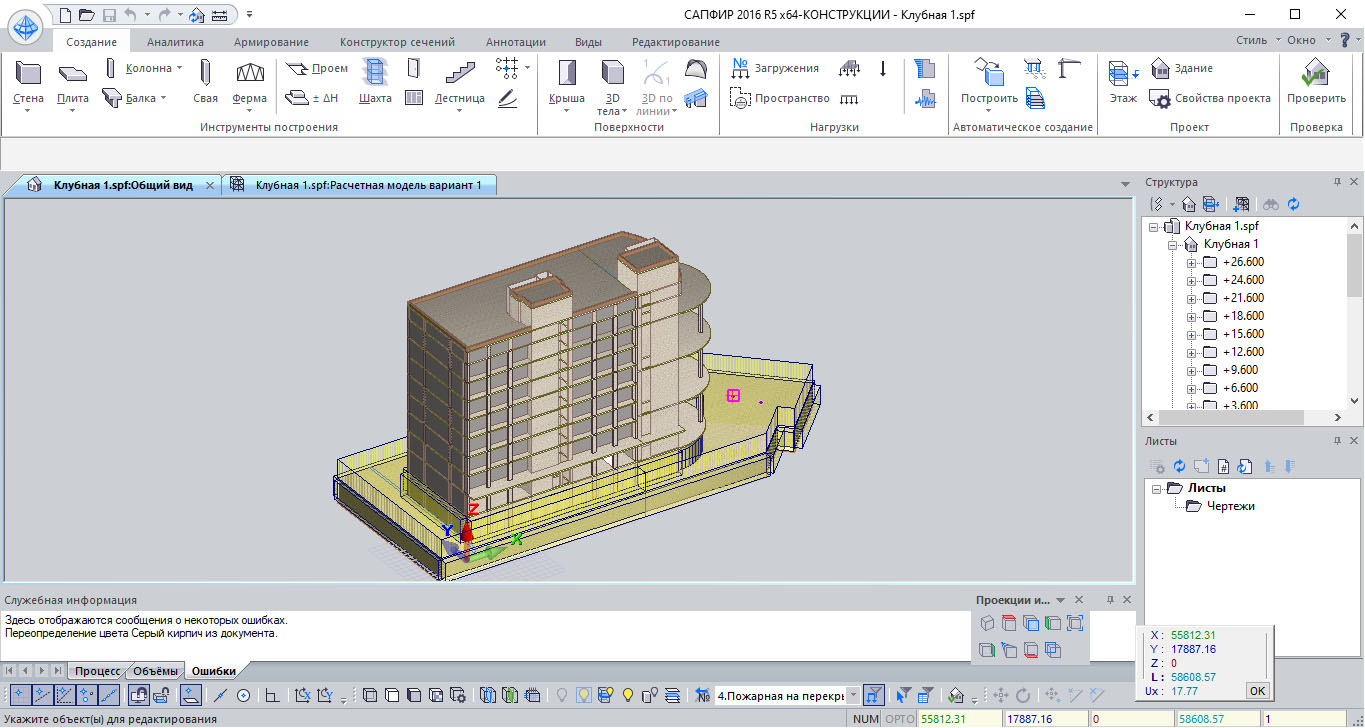
Task: Open the Армирование ribbon tab
Action: [271, 42]
